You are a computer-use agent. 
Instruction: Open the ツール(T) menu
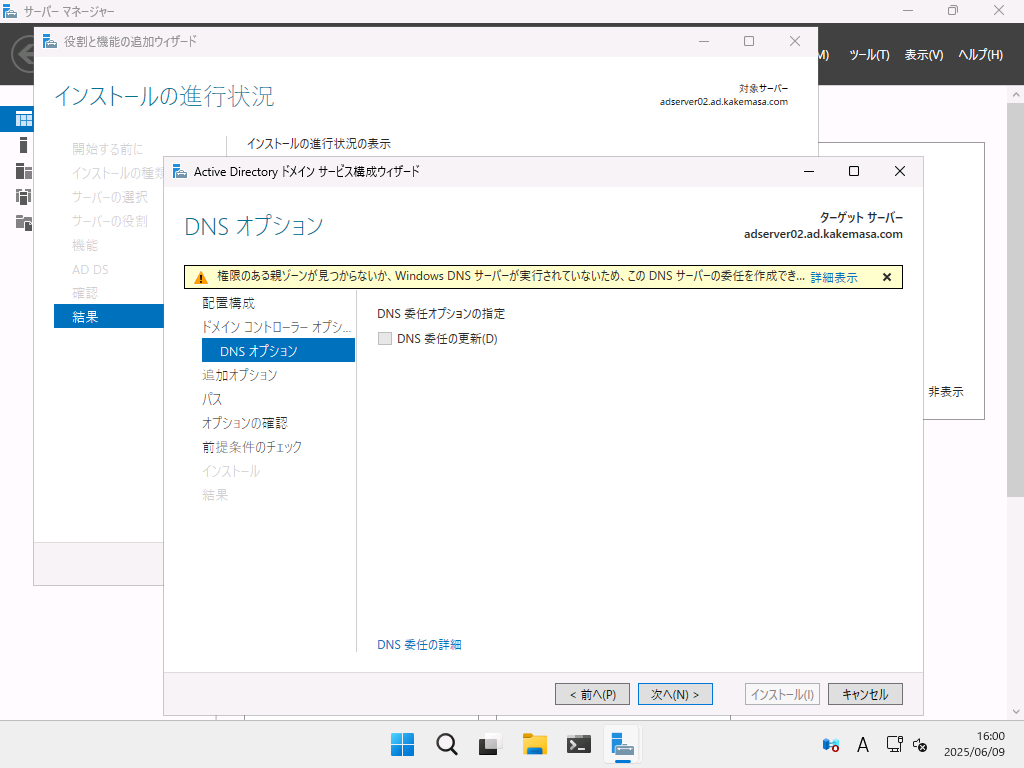coord(869,55)
